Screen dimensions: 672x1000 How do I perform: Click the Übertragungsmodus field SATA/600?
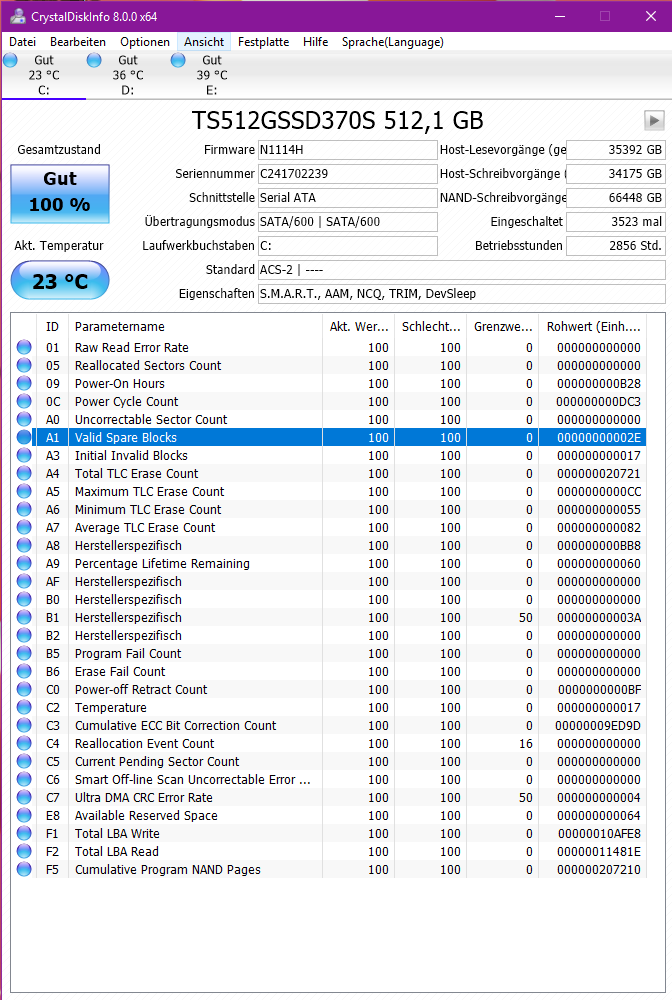(347, 222)
